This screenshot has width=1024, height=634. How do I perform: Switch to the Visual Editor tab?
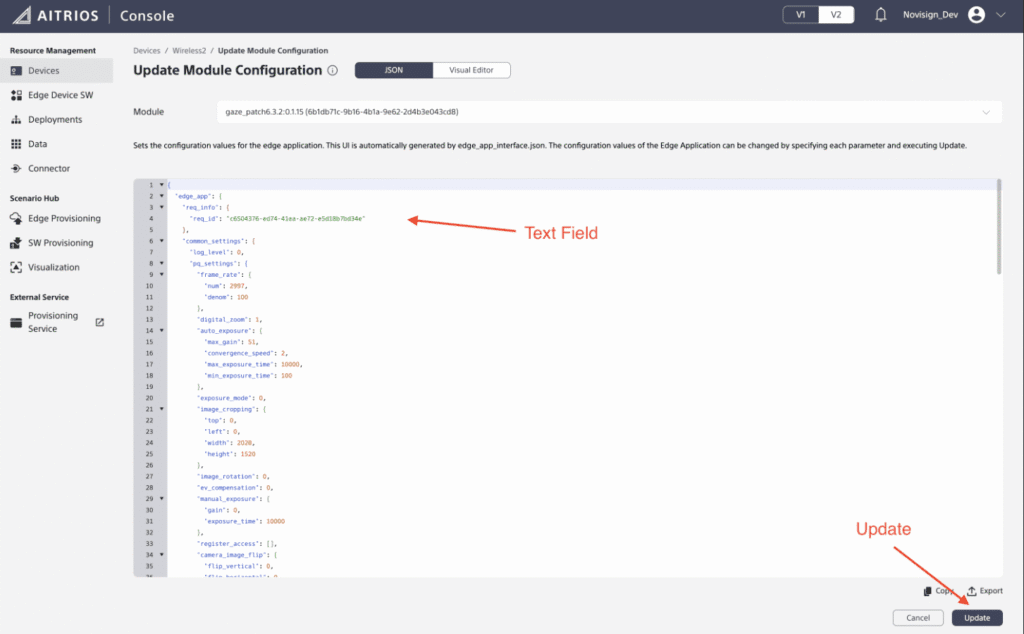pyautogui.click(x=470, y=70)
